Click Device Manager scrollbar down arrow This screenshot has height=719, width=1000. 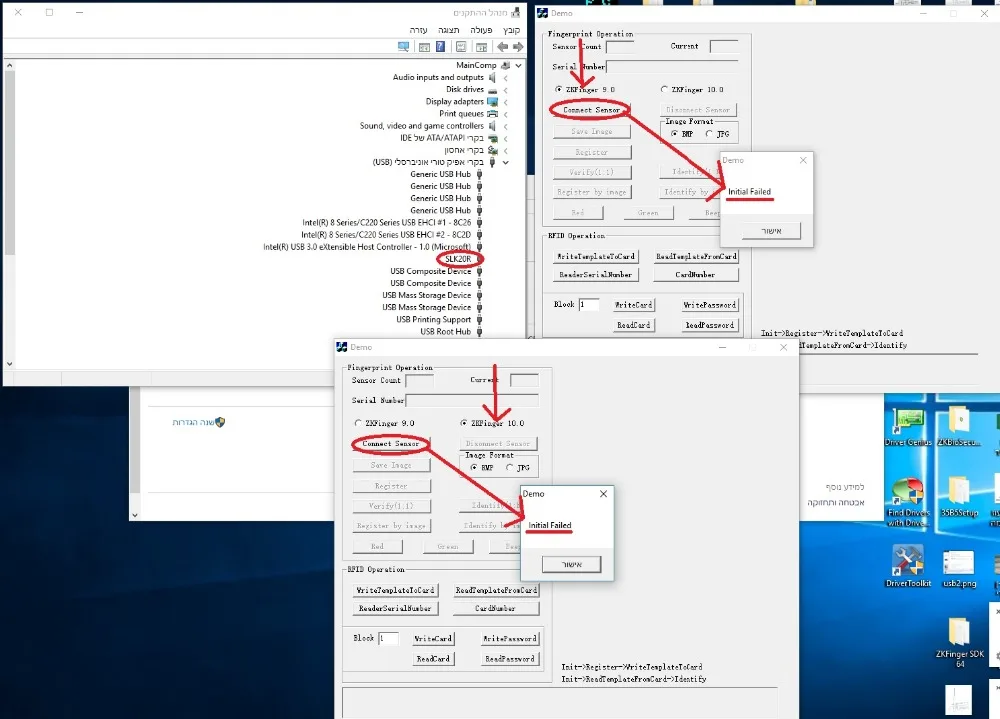coord(9,364)
